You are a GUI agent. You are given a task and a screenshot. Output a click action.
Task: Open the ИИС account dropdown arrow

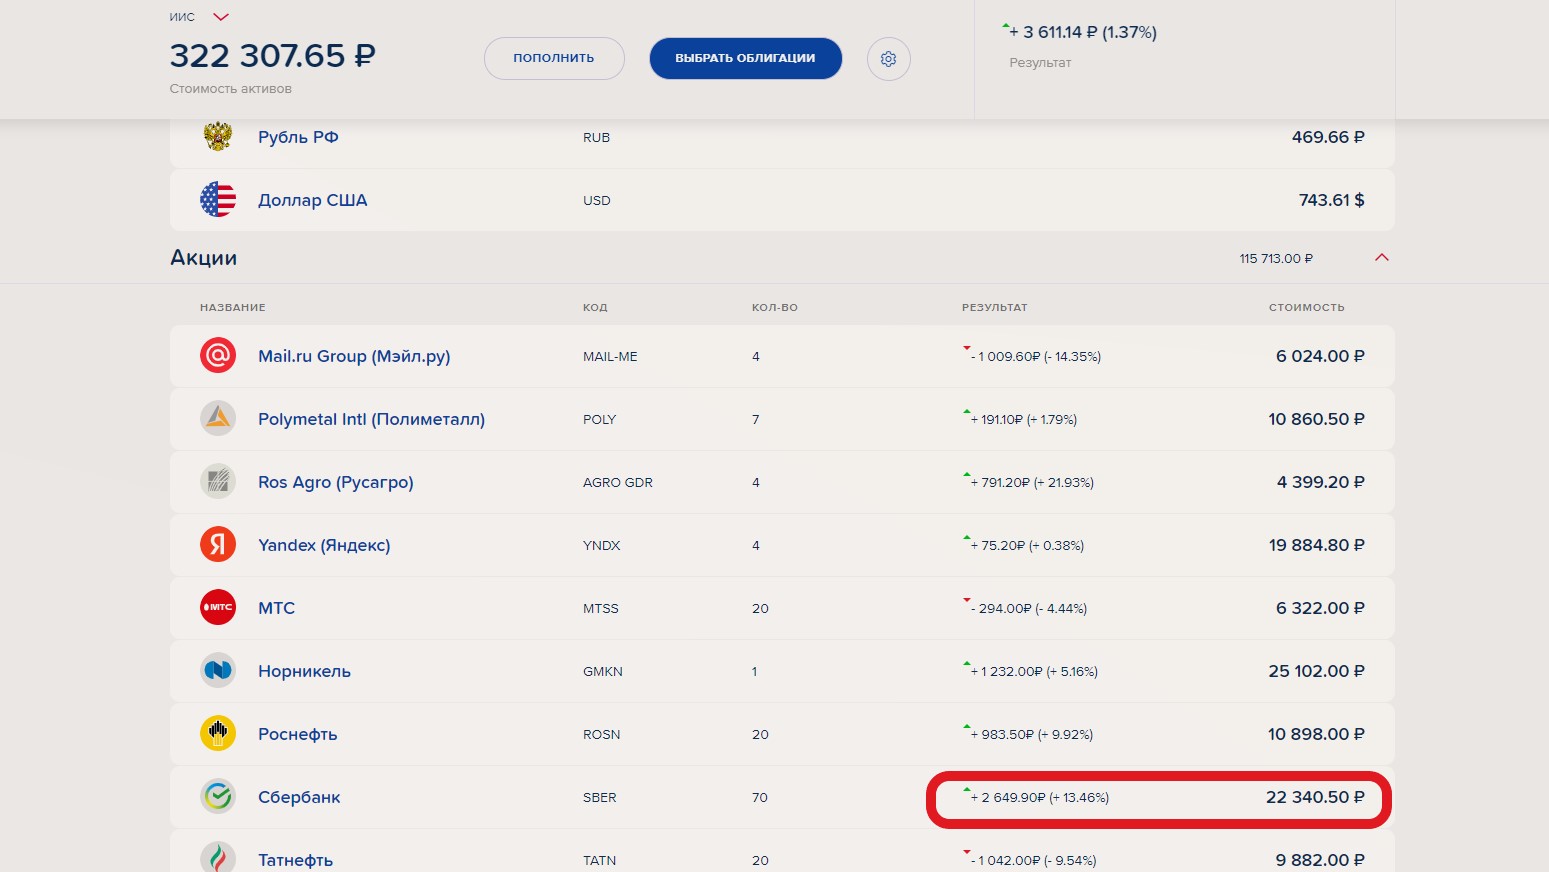[x=221, y=17]
